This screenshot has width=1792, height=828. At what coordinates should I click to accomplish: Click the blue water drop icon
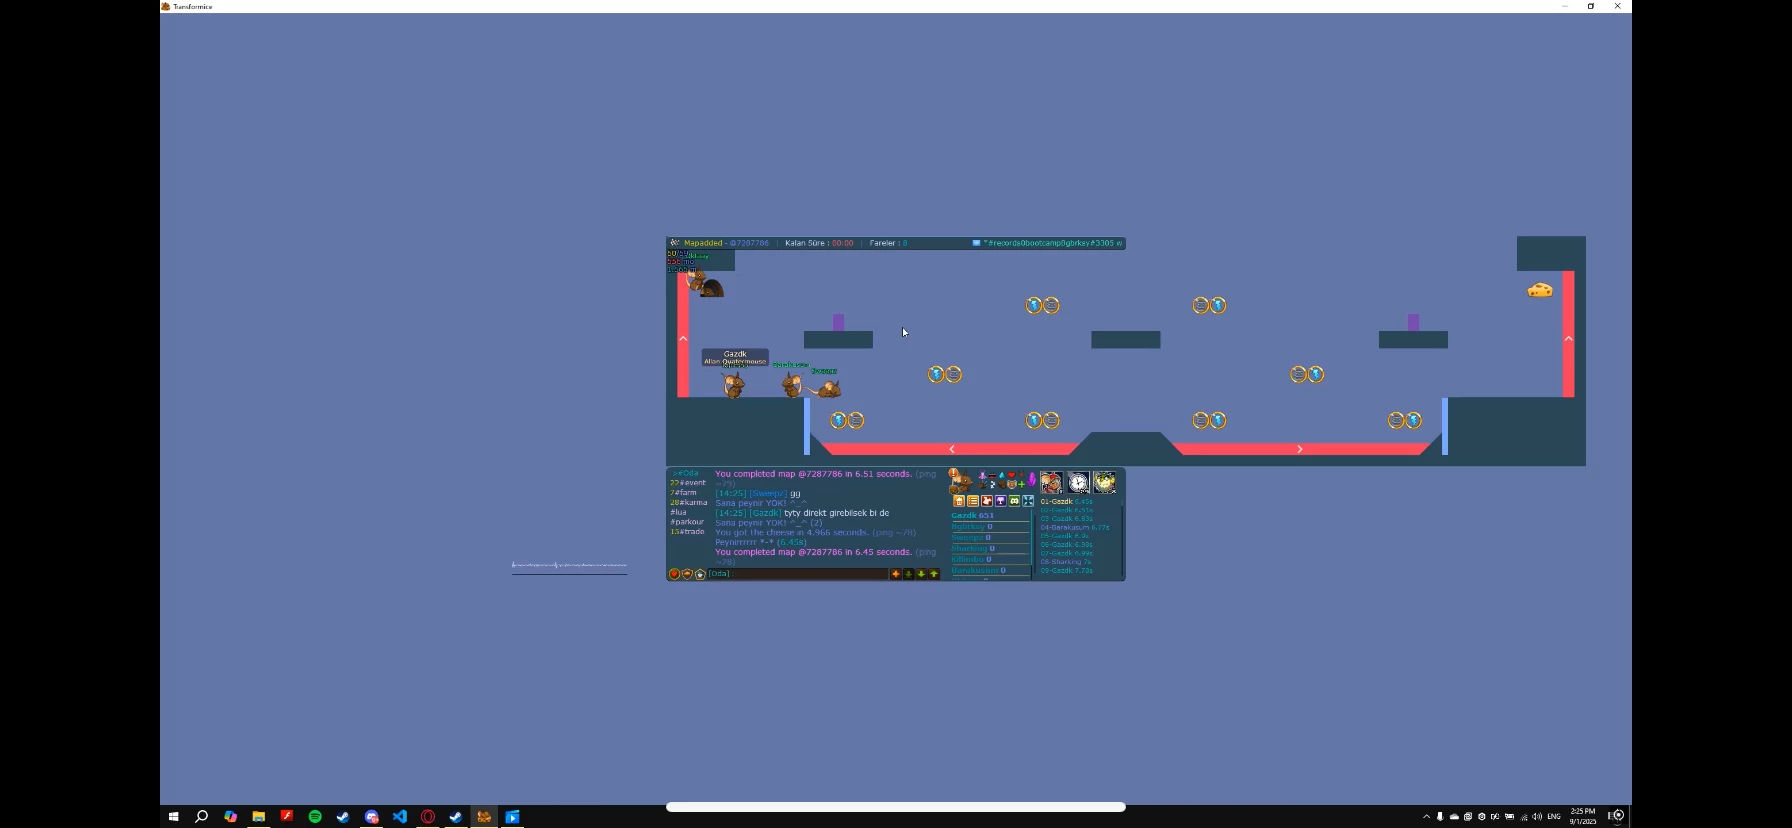click(x=1002, y=476)
